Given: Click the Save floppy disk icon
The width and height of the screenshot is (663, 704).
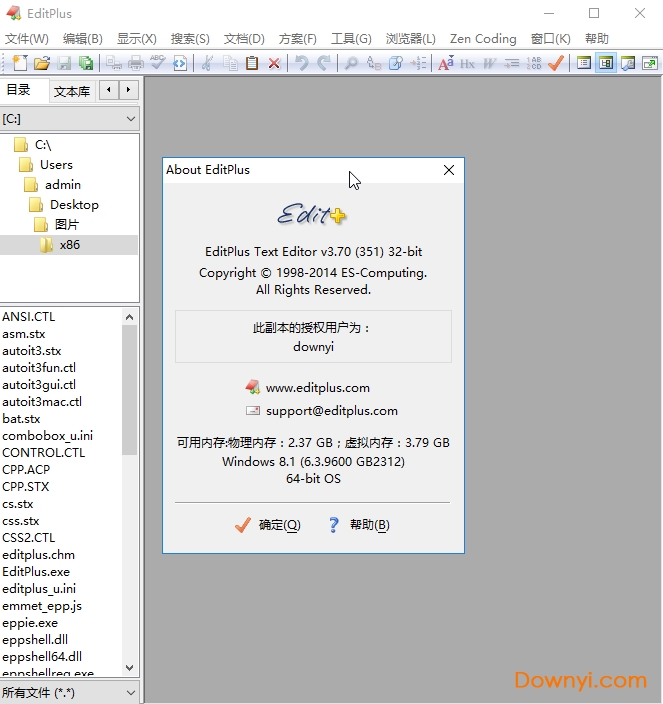Looking at the screenshot, I should coord(64,63).
